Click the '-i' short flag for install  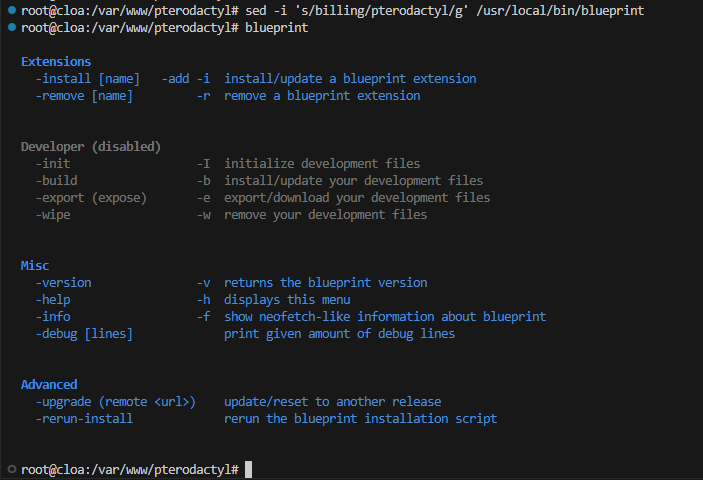[x=203, y=79]
